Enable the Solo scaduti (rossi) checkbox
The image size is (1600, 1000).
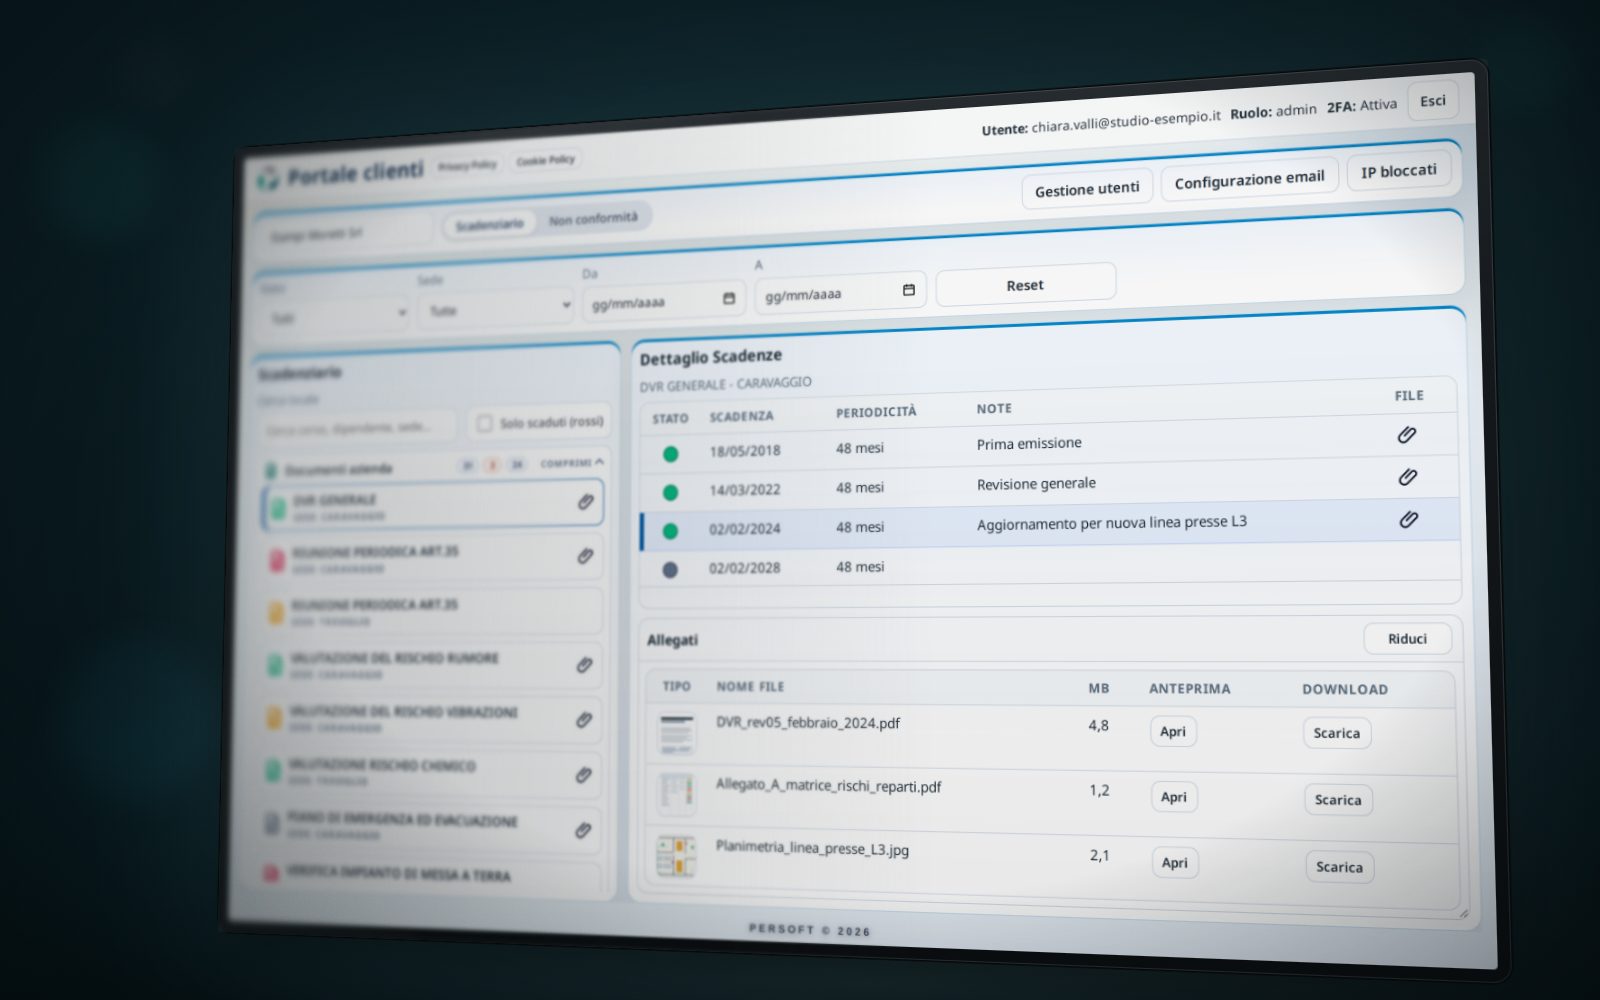[x=485, y=424]
